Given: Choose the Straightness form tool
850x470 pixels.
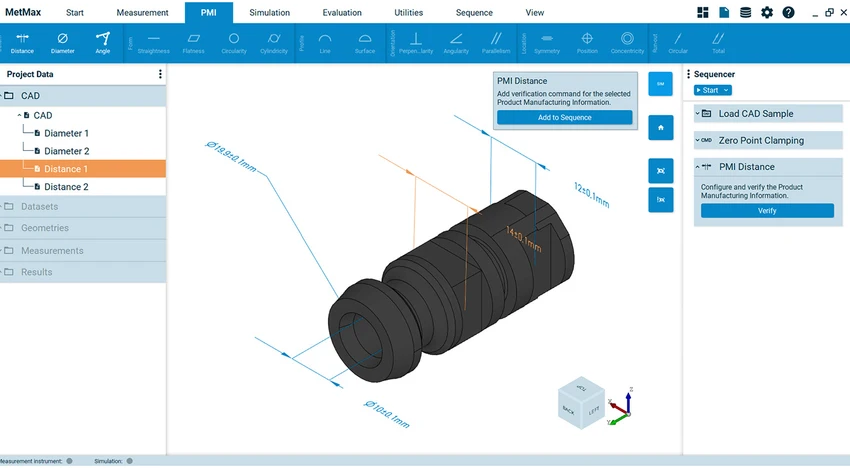Looking at the screenshot, I should 153,43.
